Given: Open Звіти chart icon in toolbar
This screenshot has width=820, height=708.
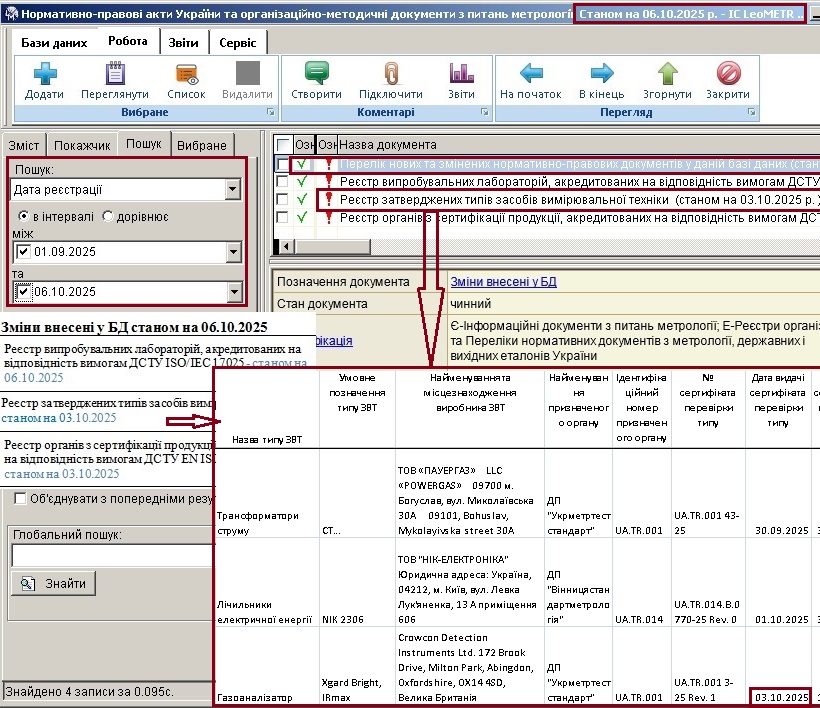Looking at the screenshot, I should pos(461,75).
